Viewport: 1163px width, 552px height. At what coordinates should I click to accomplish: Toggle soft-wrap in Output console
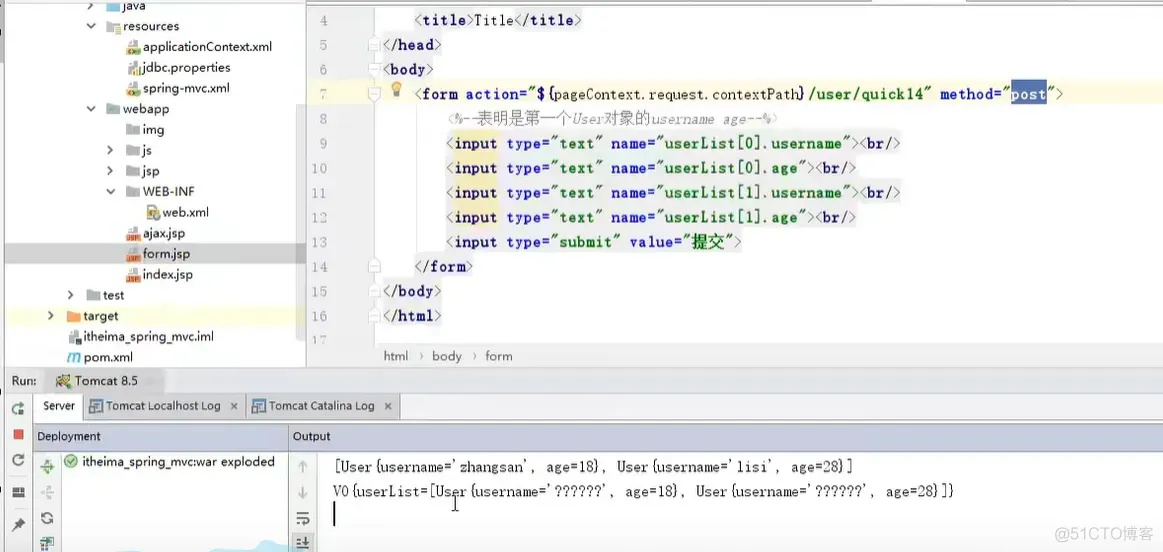click(303, 518)
